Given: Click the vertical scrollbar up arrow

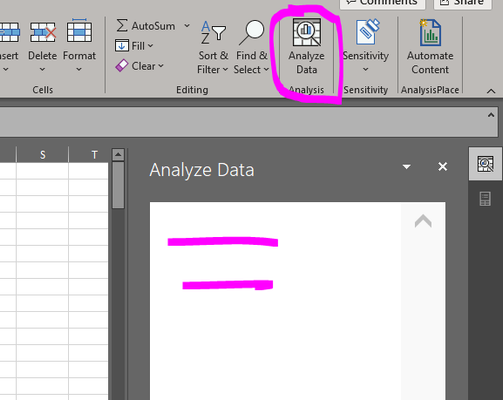Looking at the screenshot, I should tap(118, 155).
